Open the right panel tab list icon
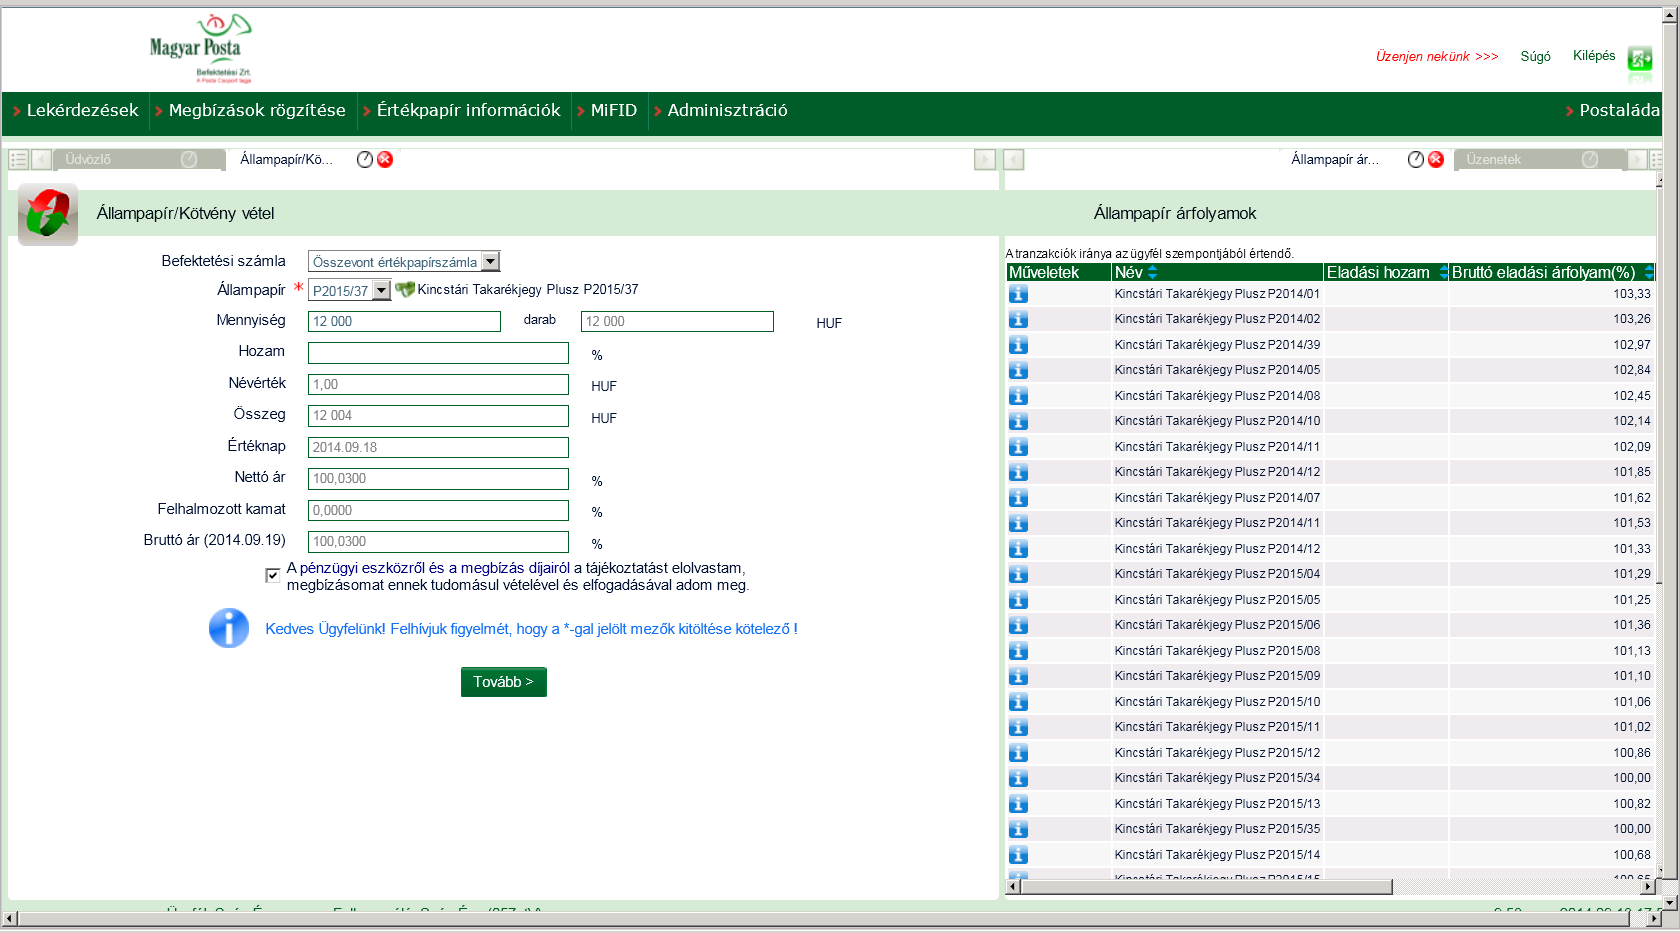 (x=1657, y=159)
